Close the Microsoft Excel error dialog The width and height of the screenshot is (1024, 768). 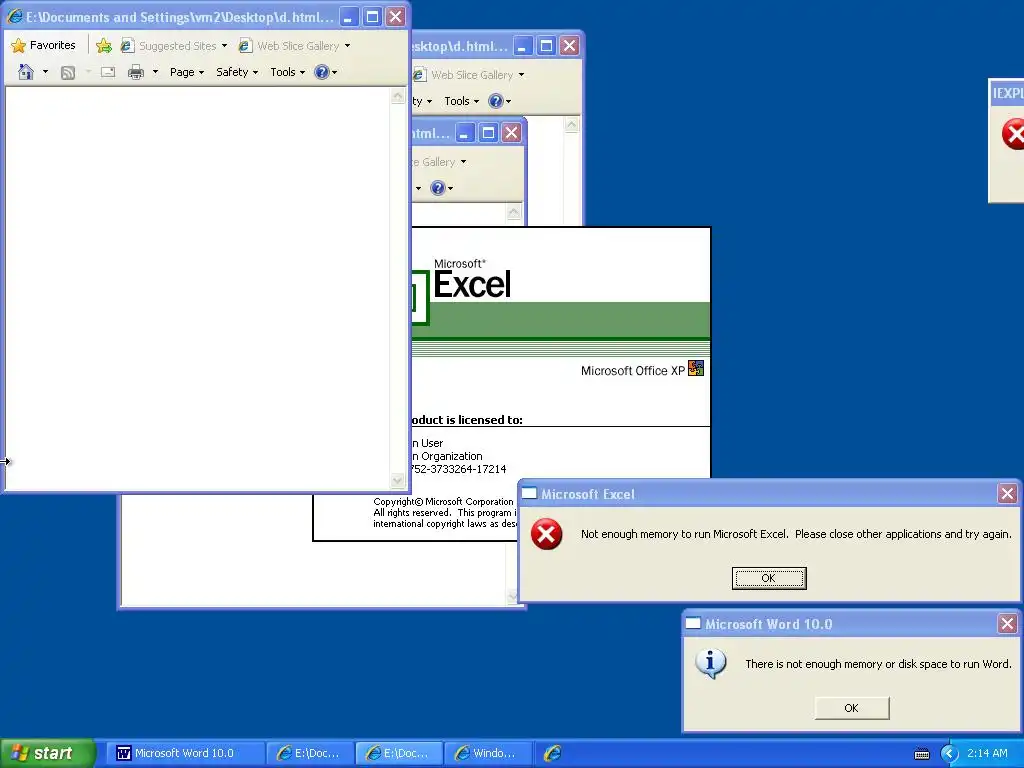[x=1007, y=494]
